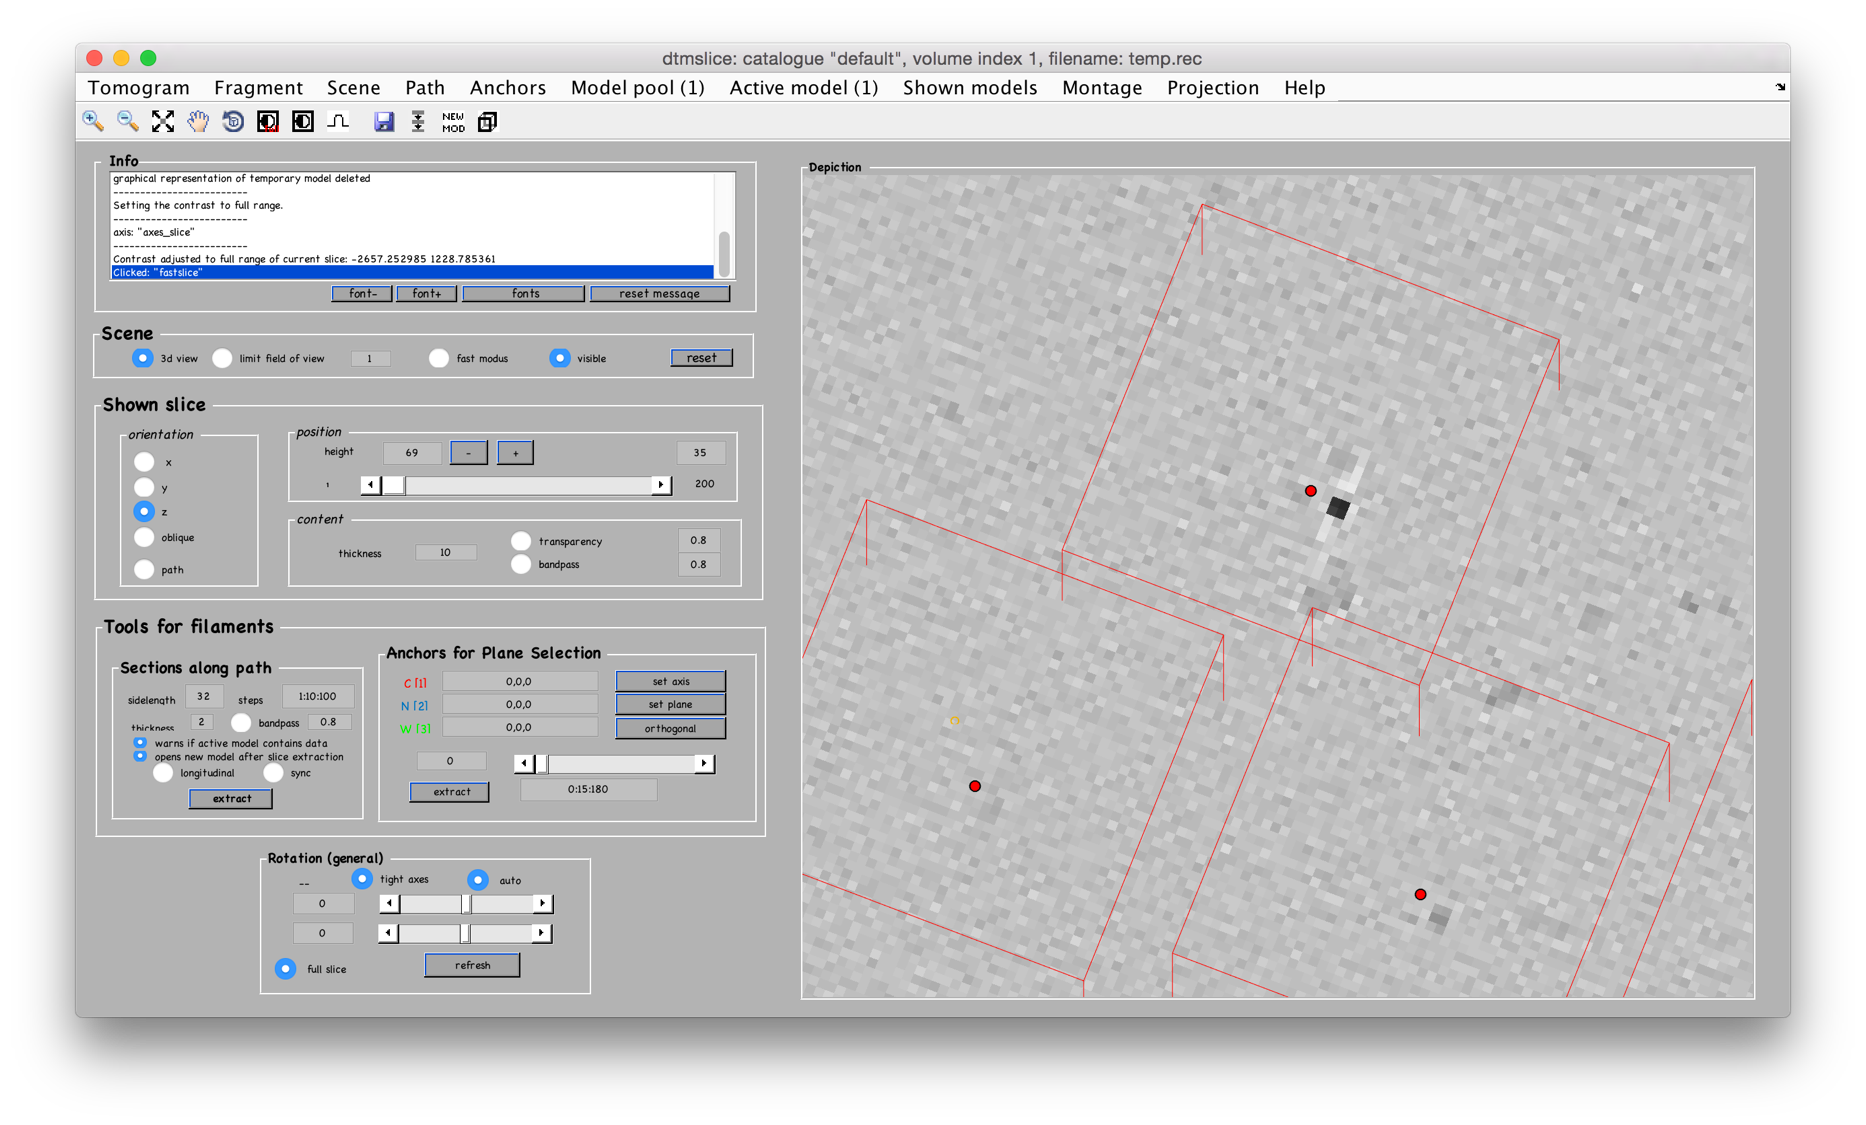Toggle the auto rotation option

tap(478, 880)
